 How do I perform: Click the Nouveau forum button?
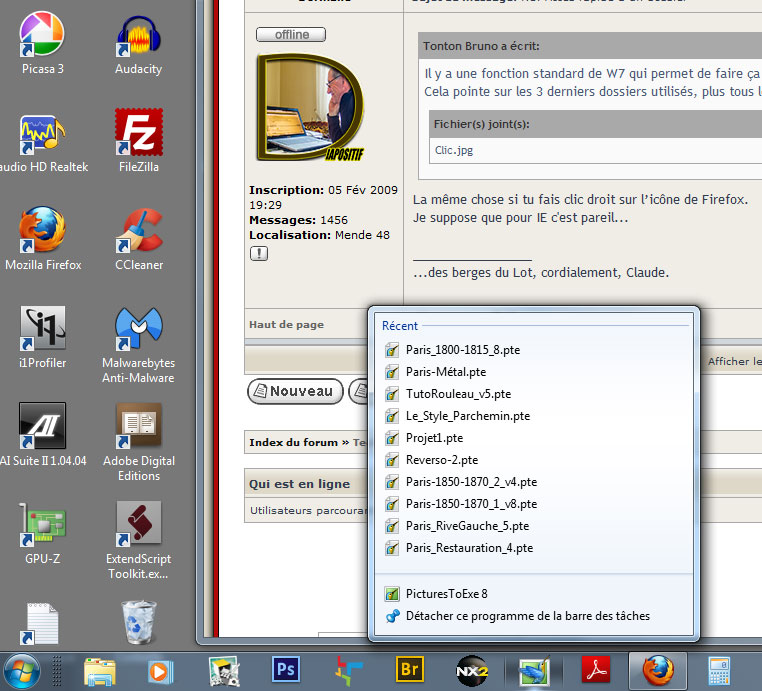(x=294, y=391)
